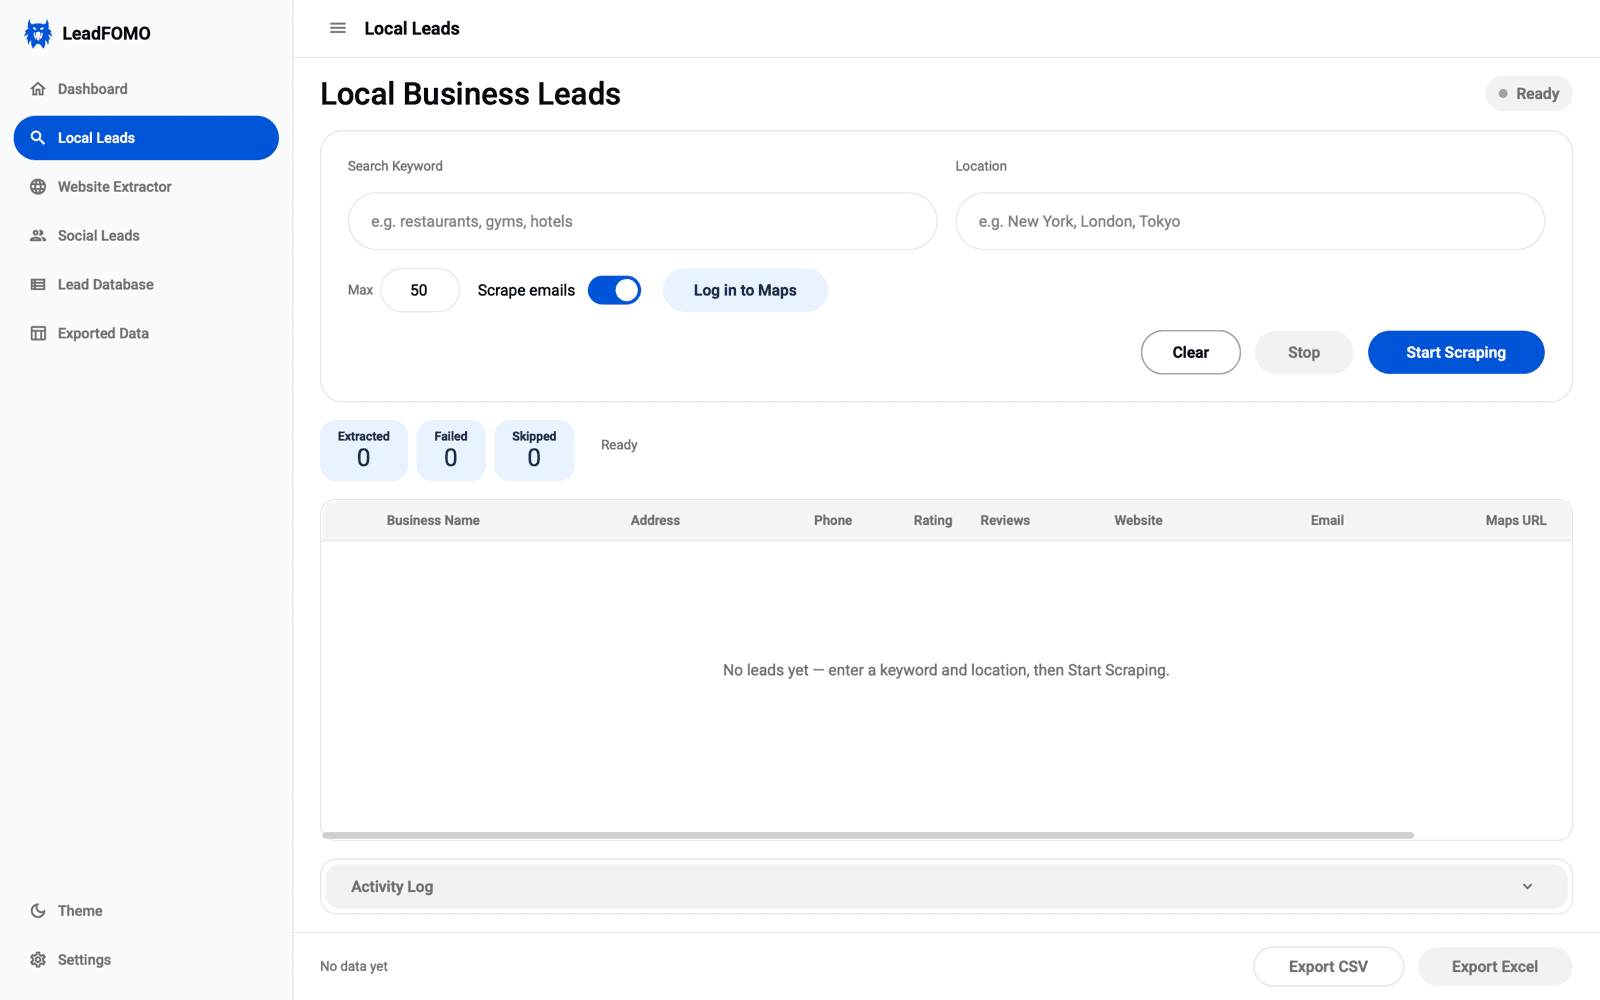1600x1000 pixels.
Task: Expand the Activity Log panel
Action: pyautogui.click(x=946, y=887)
